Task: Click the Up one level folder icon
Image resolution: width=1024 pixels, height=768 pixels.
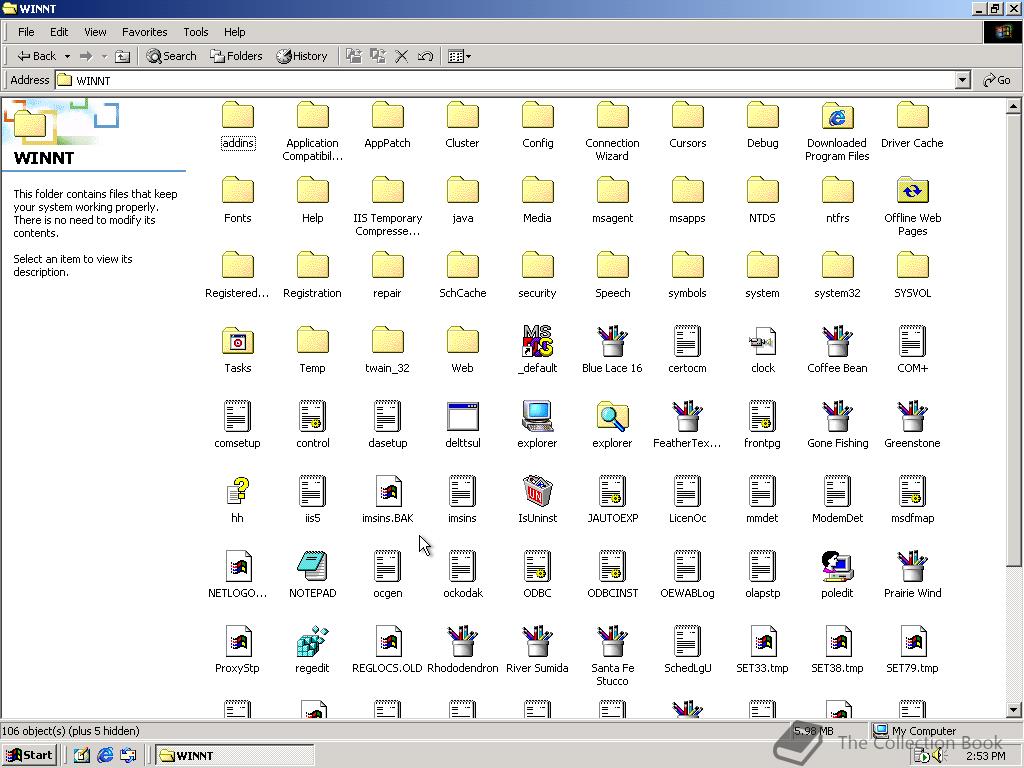Action: (122, 56)
